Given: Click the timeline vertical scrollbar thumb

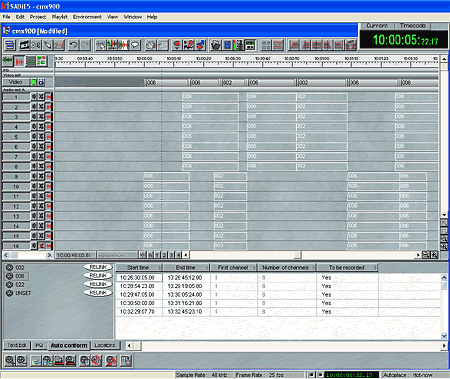Looking at the screenshot, I should click(444, 67).
